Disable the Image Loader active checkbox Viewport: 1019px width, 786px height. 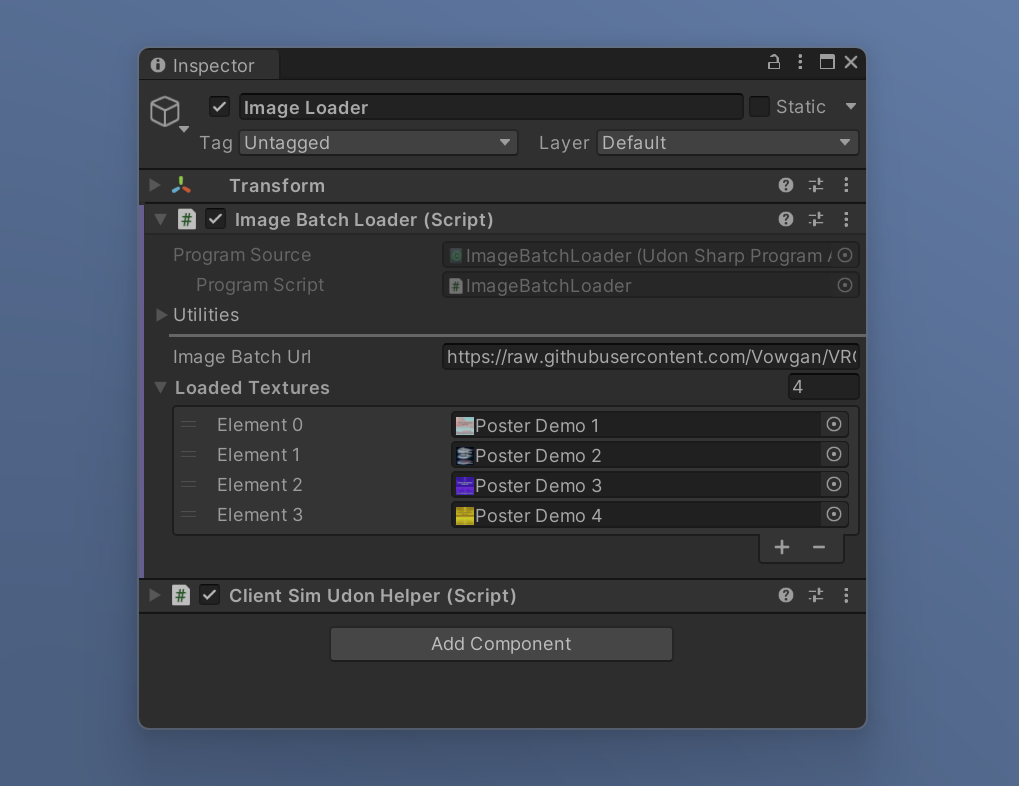tap(220, 107)
